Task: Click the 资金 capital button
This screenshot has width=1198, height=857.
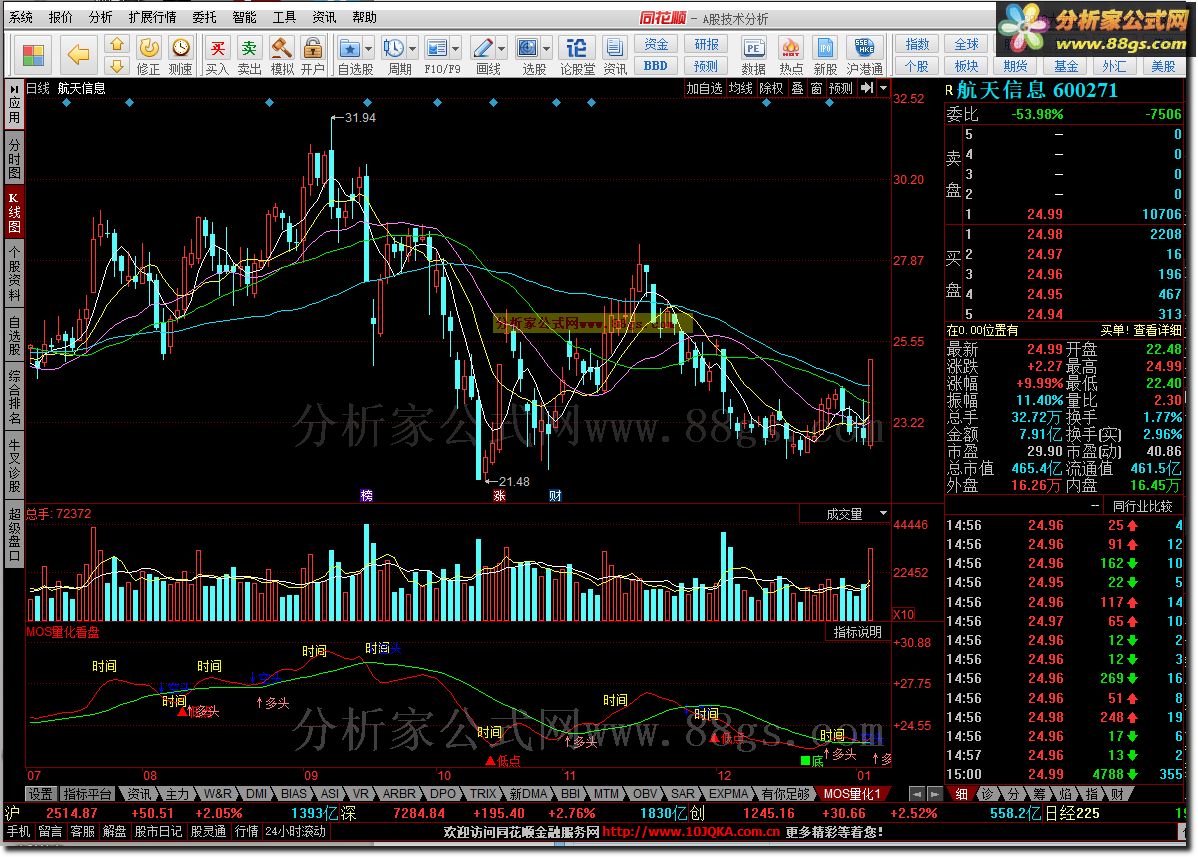Action: point(656,44)
